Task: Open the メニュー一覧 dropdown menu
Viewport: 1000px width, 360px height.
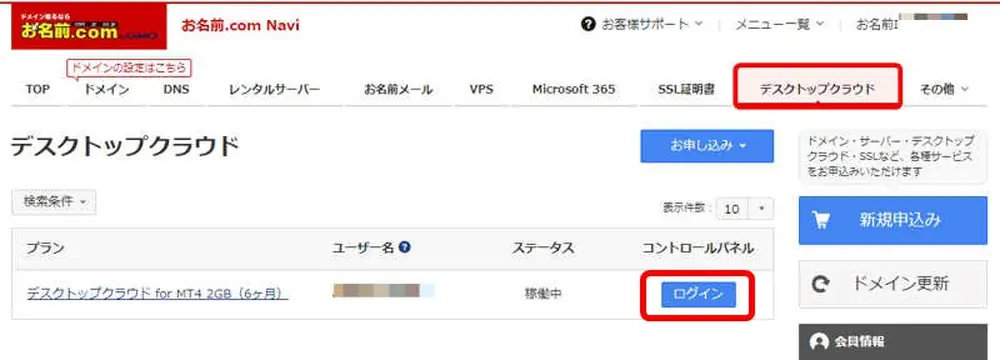Action: (779, 24)
